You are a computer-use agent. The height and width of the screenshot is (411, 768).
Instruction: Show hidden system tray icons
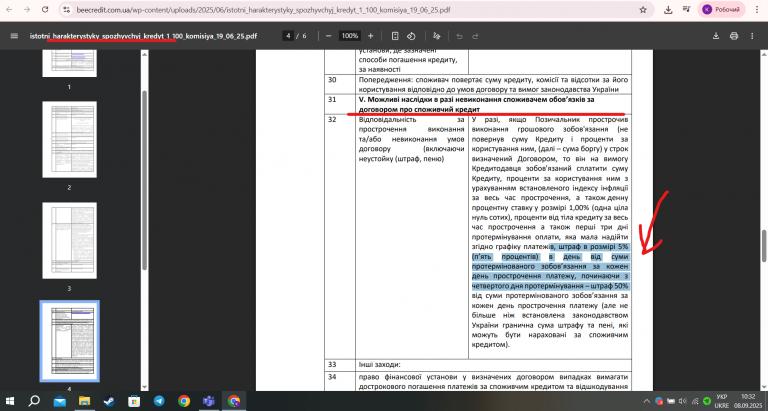coord(648,401)
